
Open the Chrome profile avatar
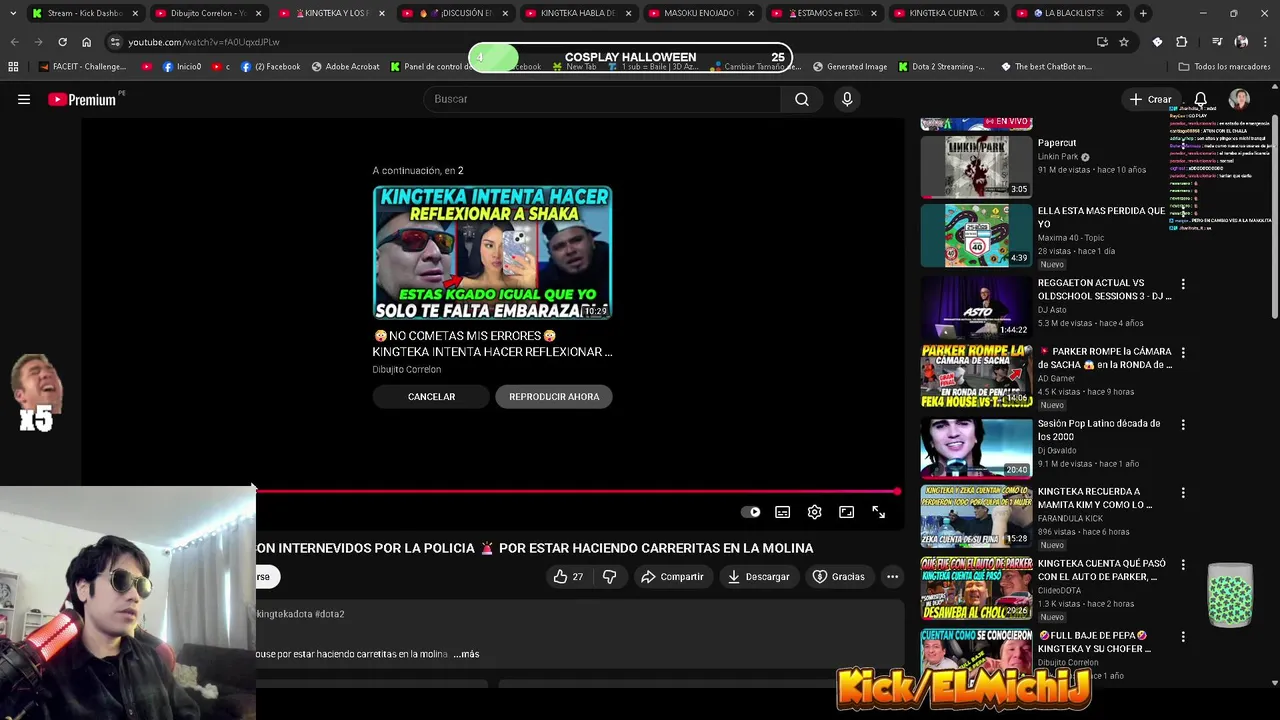1241,42
